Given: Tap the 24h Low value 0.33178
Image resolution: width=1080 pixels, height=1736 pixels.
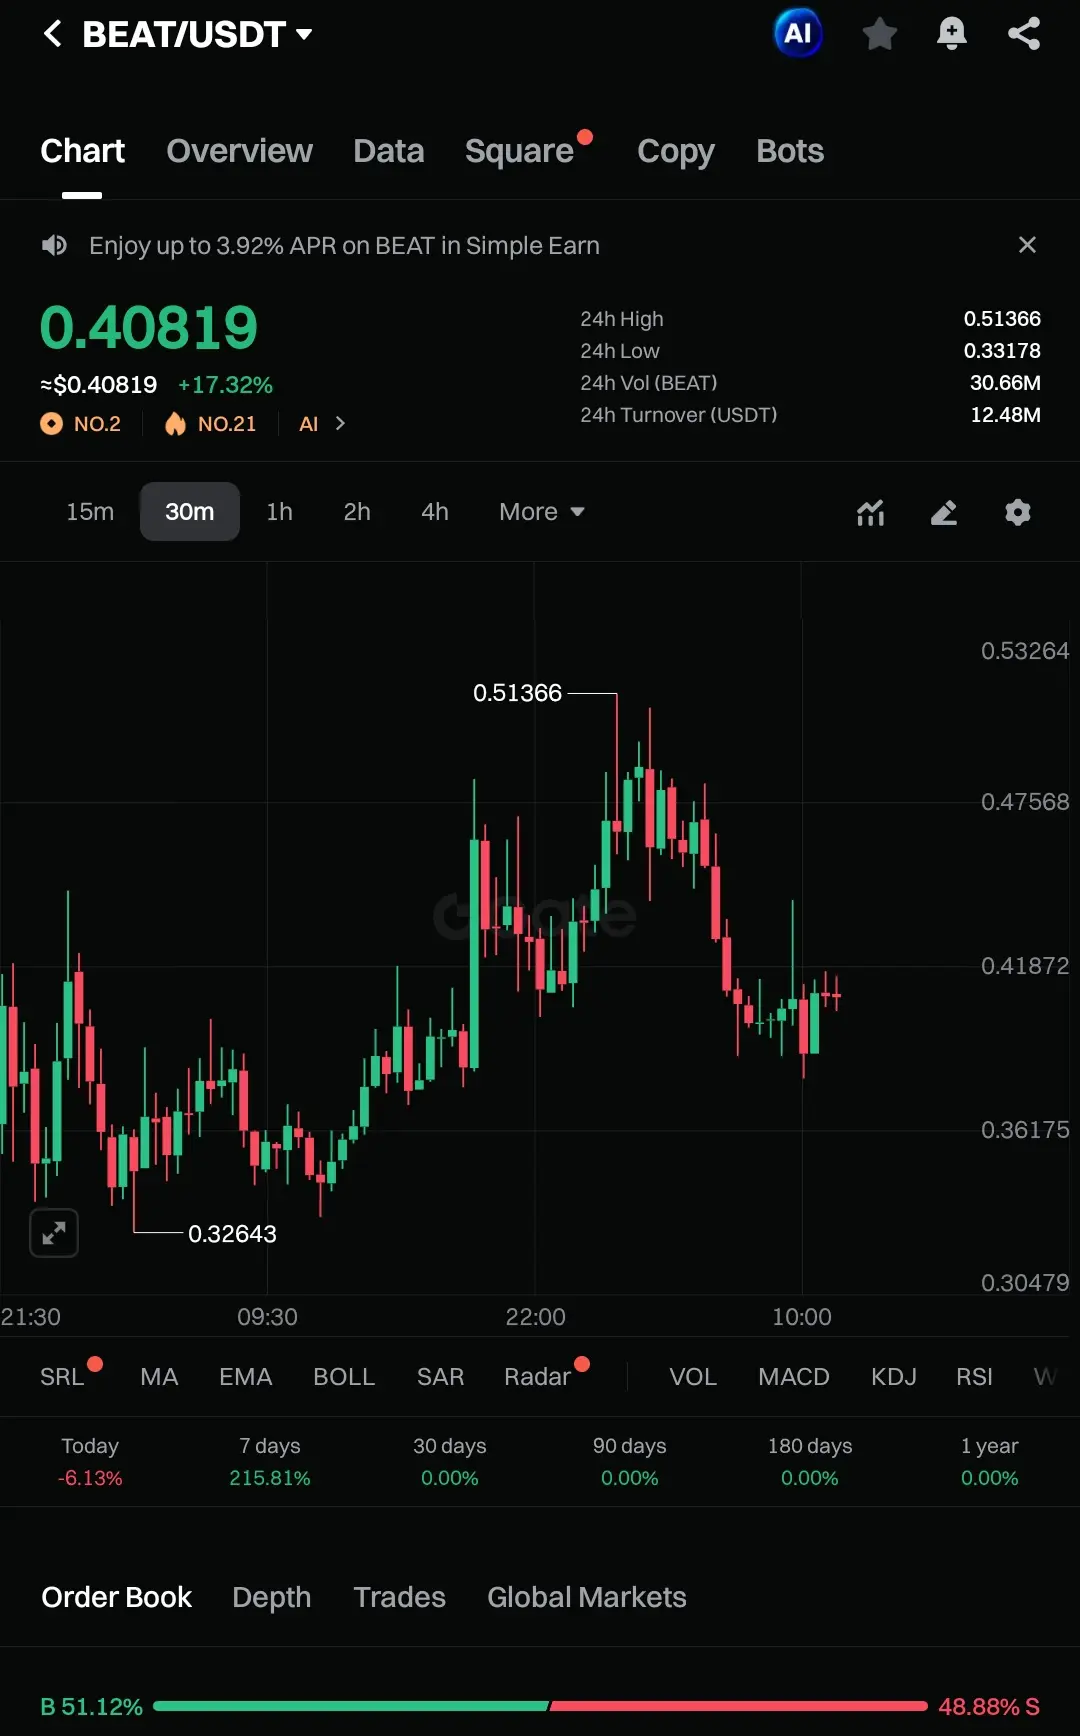Looking at the screenshot, I should click(1002, 351).
